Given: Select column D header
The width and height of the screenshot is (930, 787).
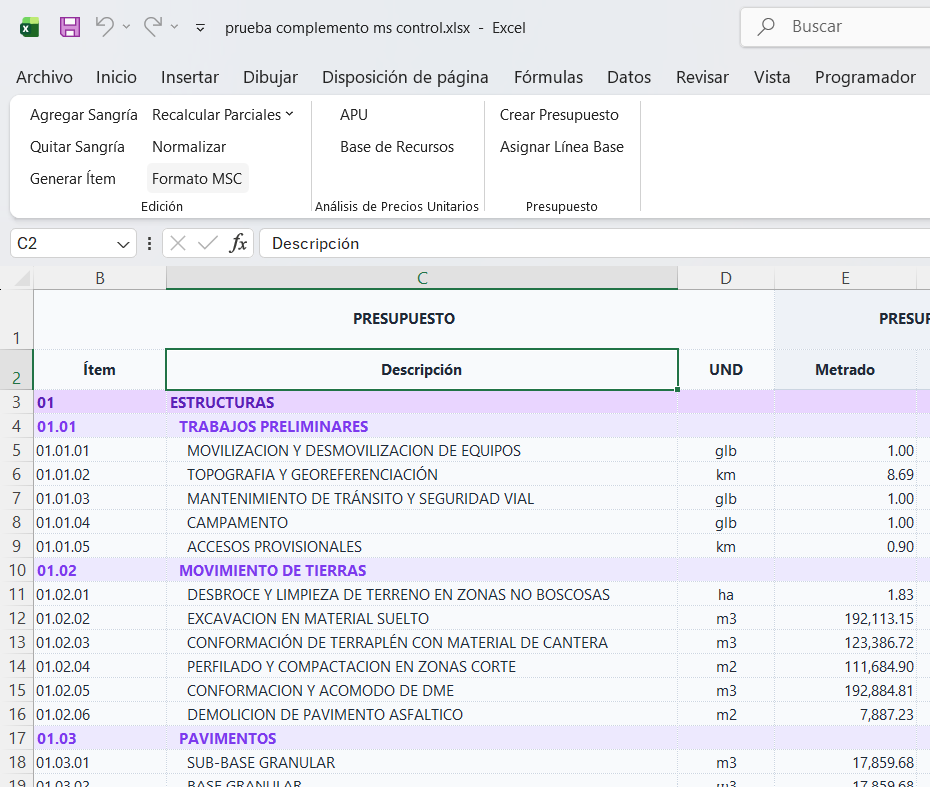Looking at the screenshot, I should [x=726, y=278].
